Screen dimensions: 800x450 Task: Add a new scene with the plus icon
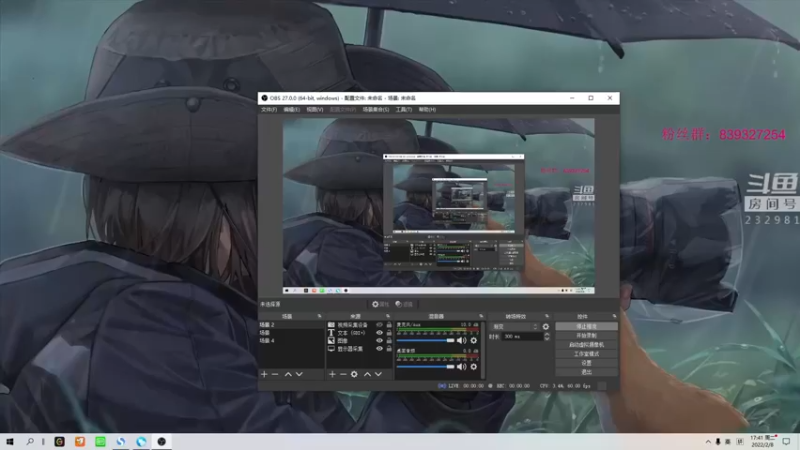pyautogui.click(x=264, y=374)
